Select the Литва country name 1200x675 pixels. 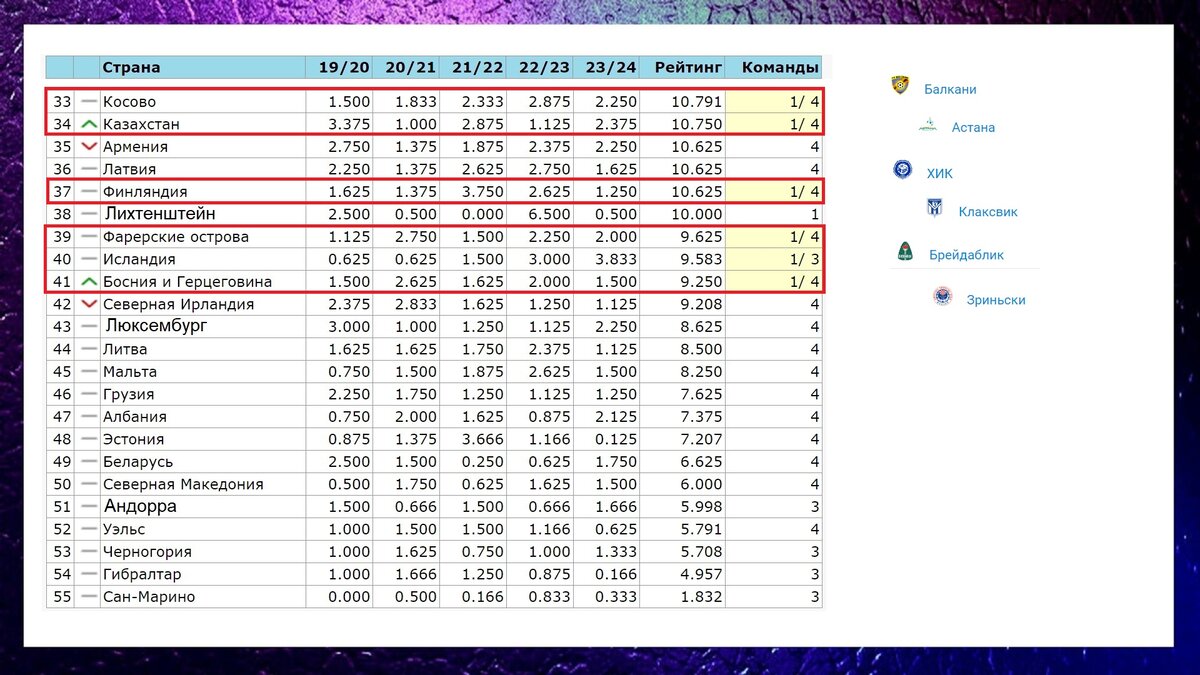pos(125,349)
